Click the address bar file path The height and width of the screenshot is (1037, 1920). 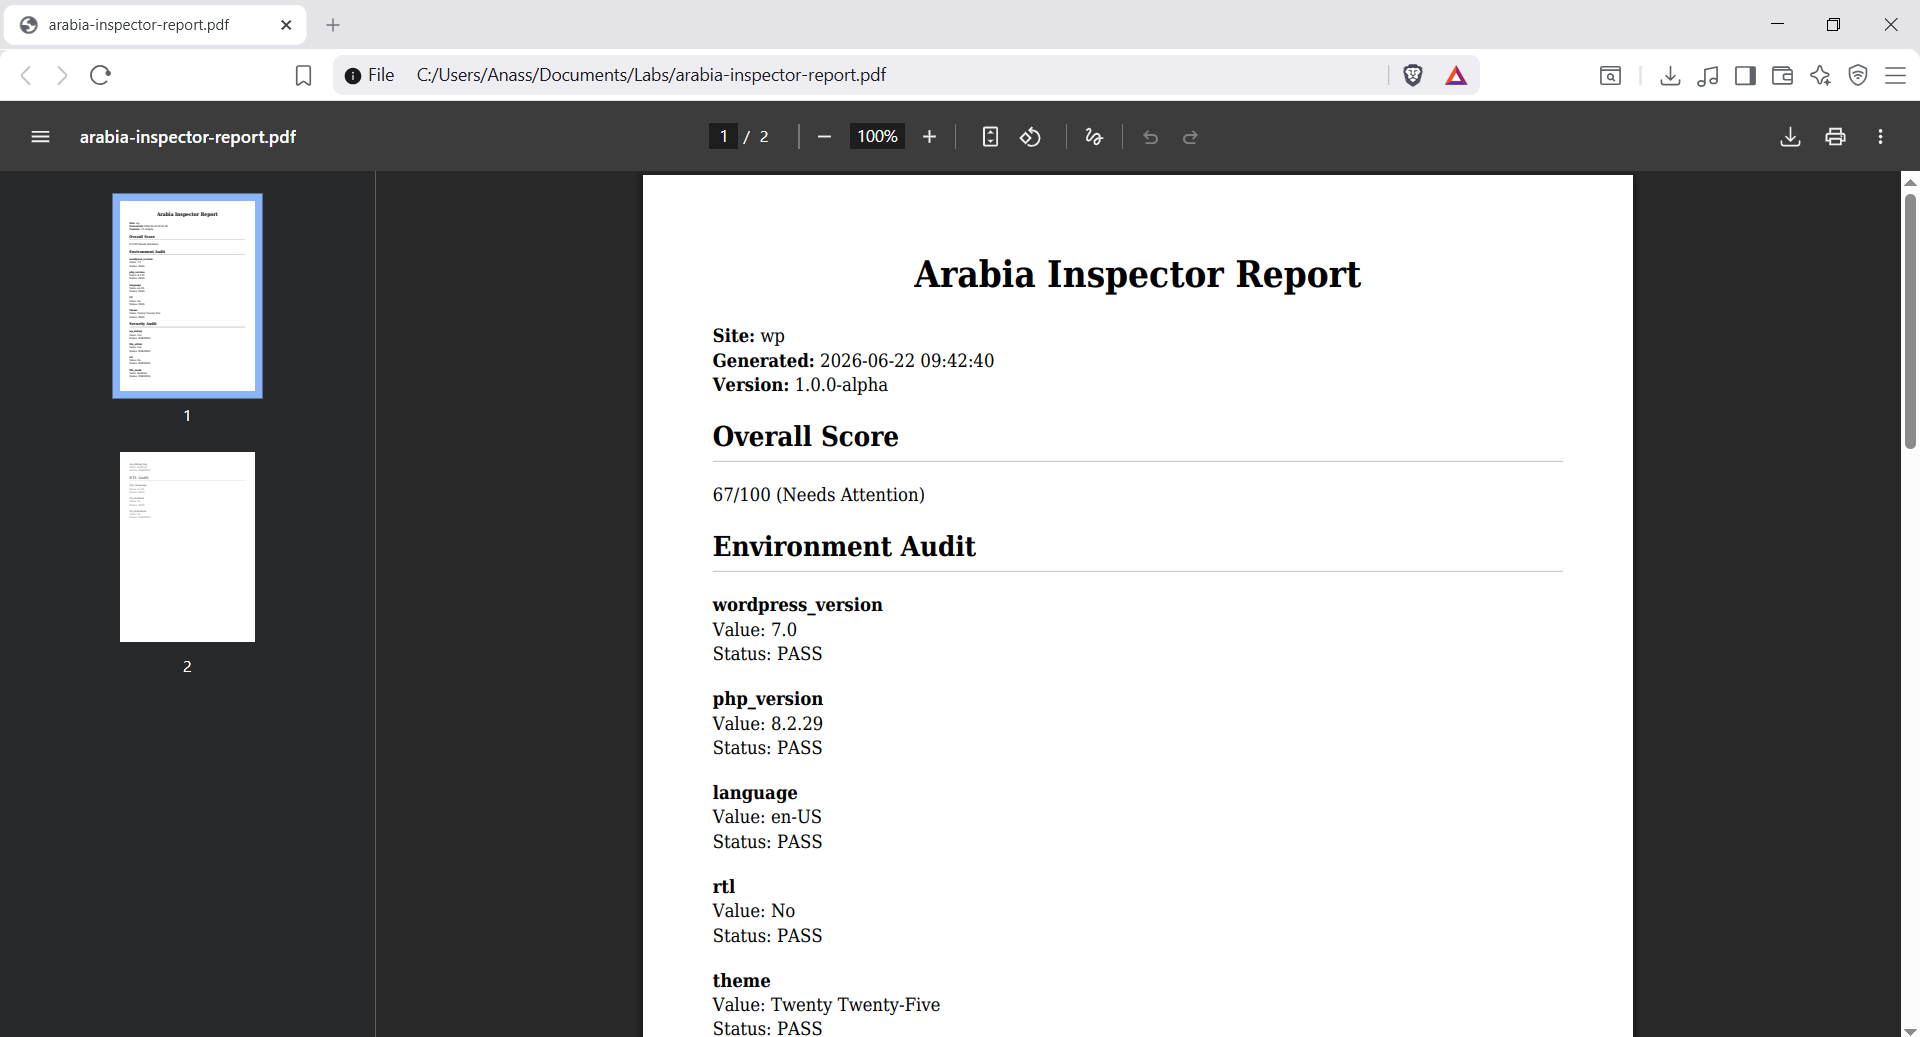click(651, 75)
